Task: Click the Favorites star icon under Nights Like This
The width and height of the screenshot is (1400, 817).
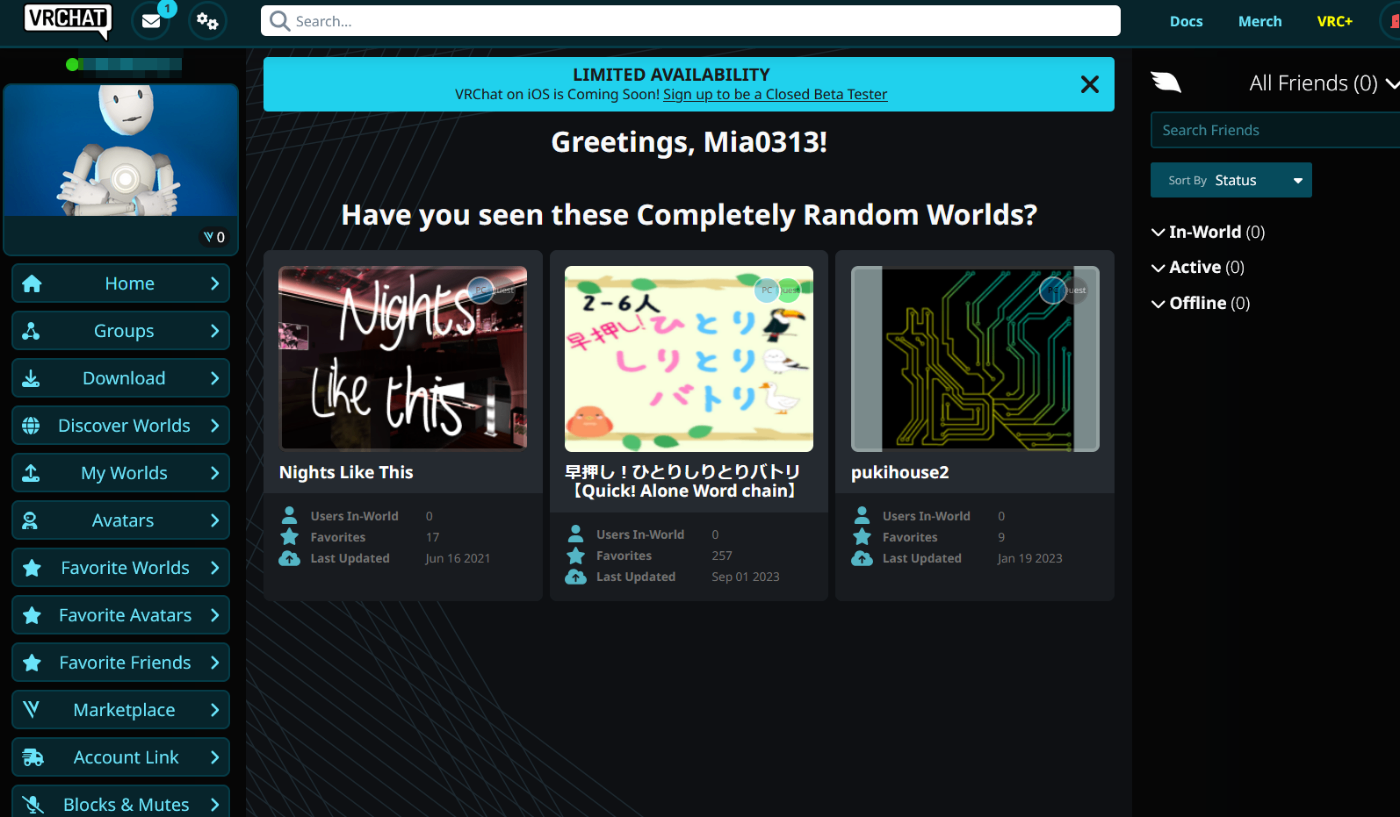Action: pos(289,537)
